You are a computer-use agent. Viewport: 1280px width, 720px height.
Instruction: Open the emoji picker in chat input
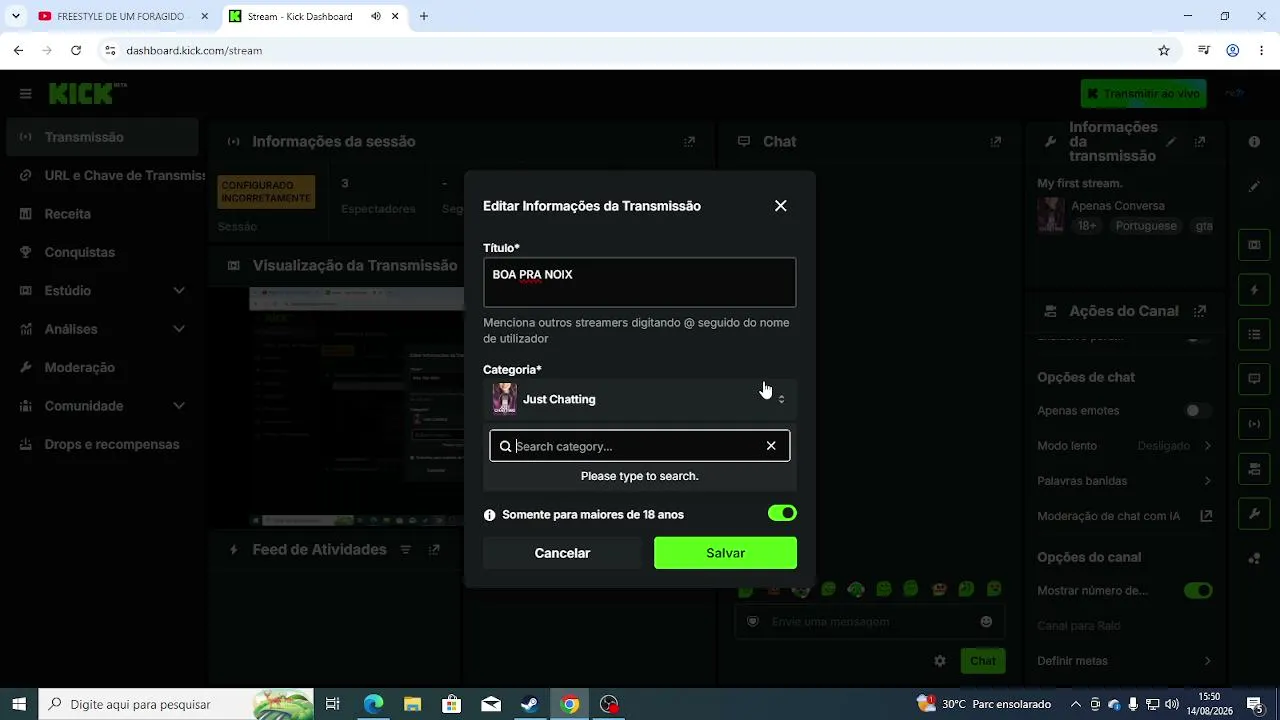coord(986,622)
